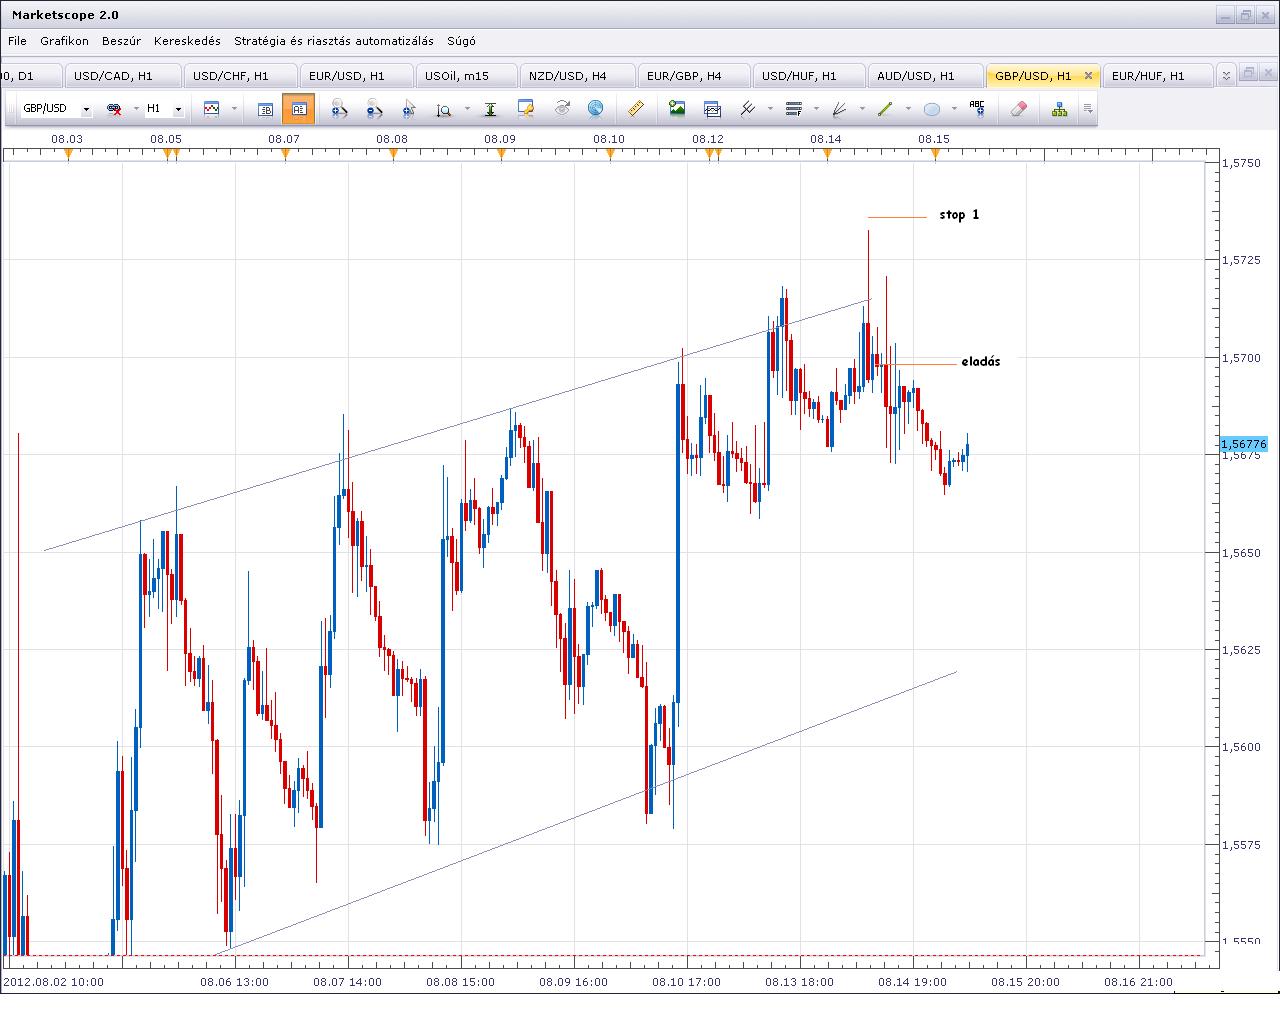Select the Andrews pitchfork tool

(x=747, y=108)
